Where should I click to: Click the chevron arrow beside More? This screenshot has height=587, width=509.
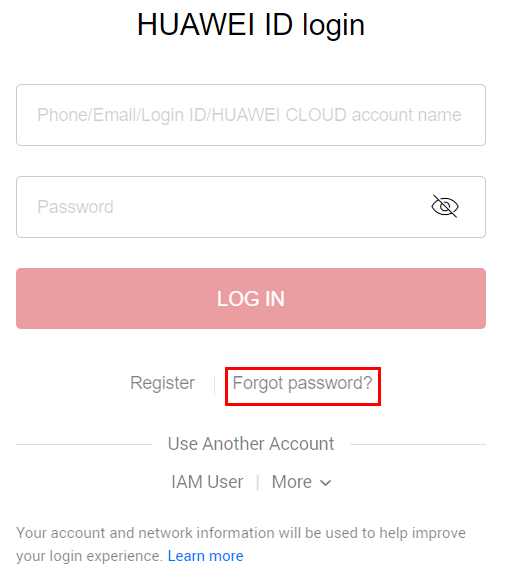tap(325, 483)
